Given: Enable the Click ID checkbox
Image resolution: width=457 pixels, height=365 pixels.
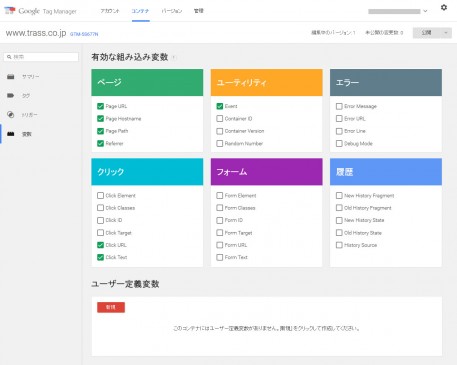Looking at the screenshot, I should click(x=100, y=220).
